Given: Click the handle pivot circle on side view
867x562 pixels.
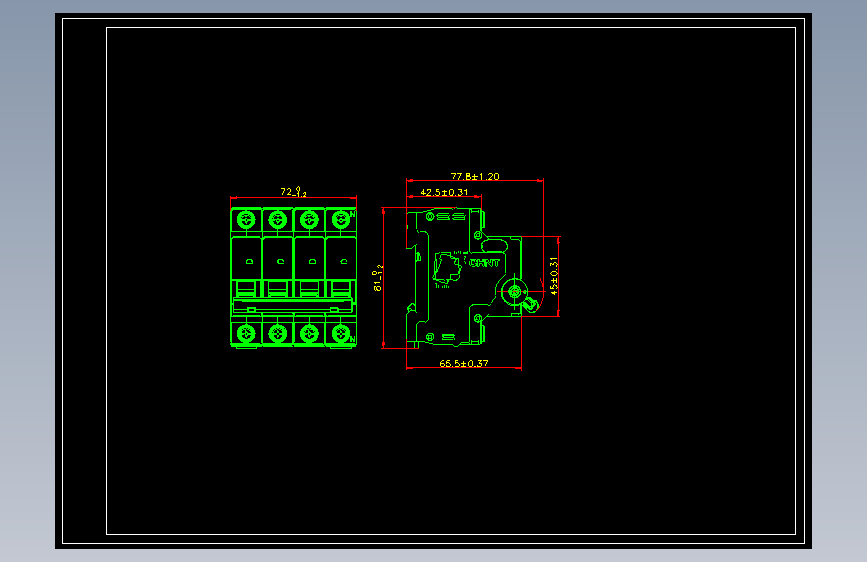Looking at the screenshot, I should click(x=514, y=292).
